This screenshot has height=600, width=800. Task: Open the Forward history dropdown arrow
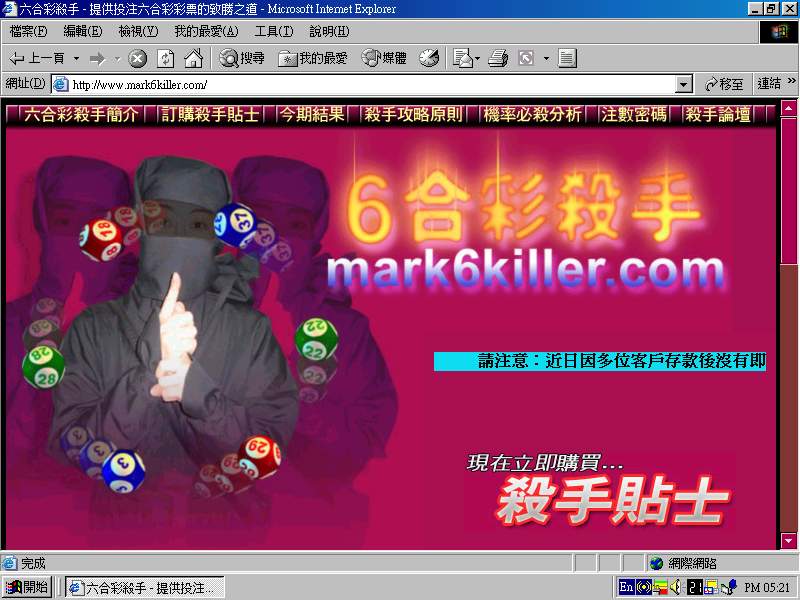117,59
